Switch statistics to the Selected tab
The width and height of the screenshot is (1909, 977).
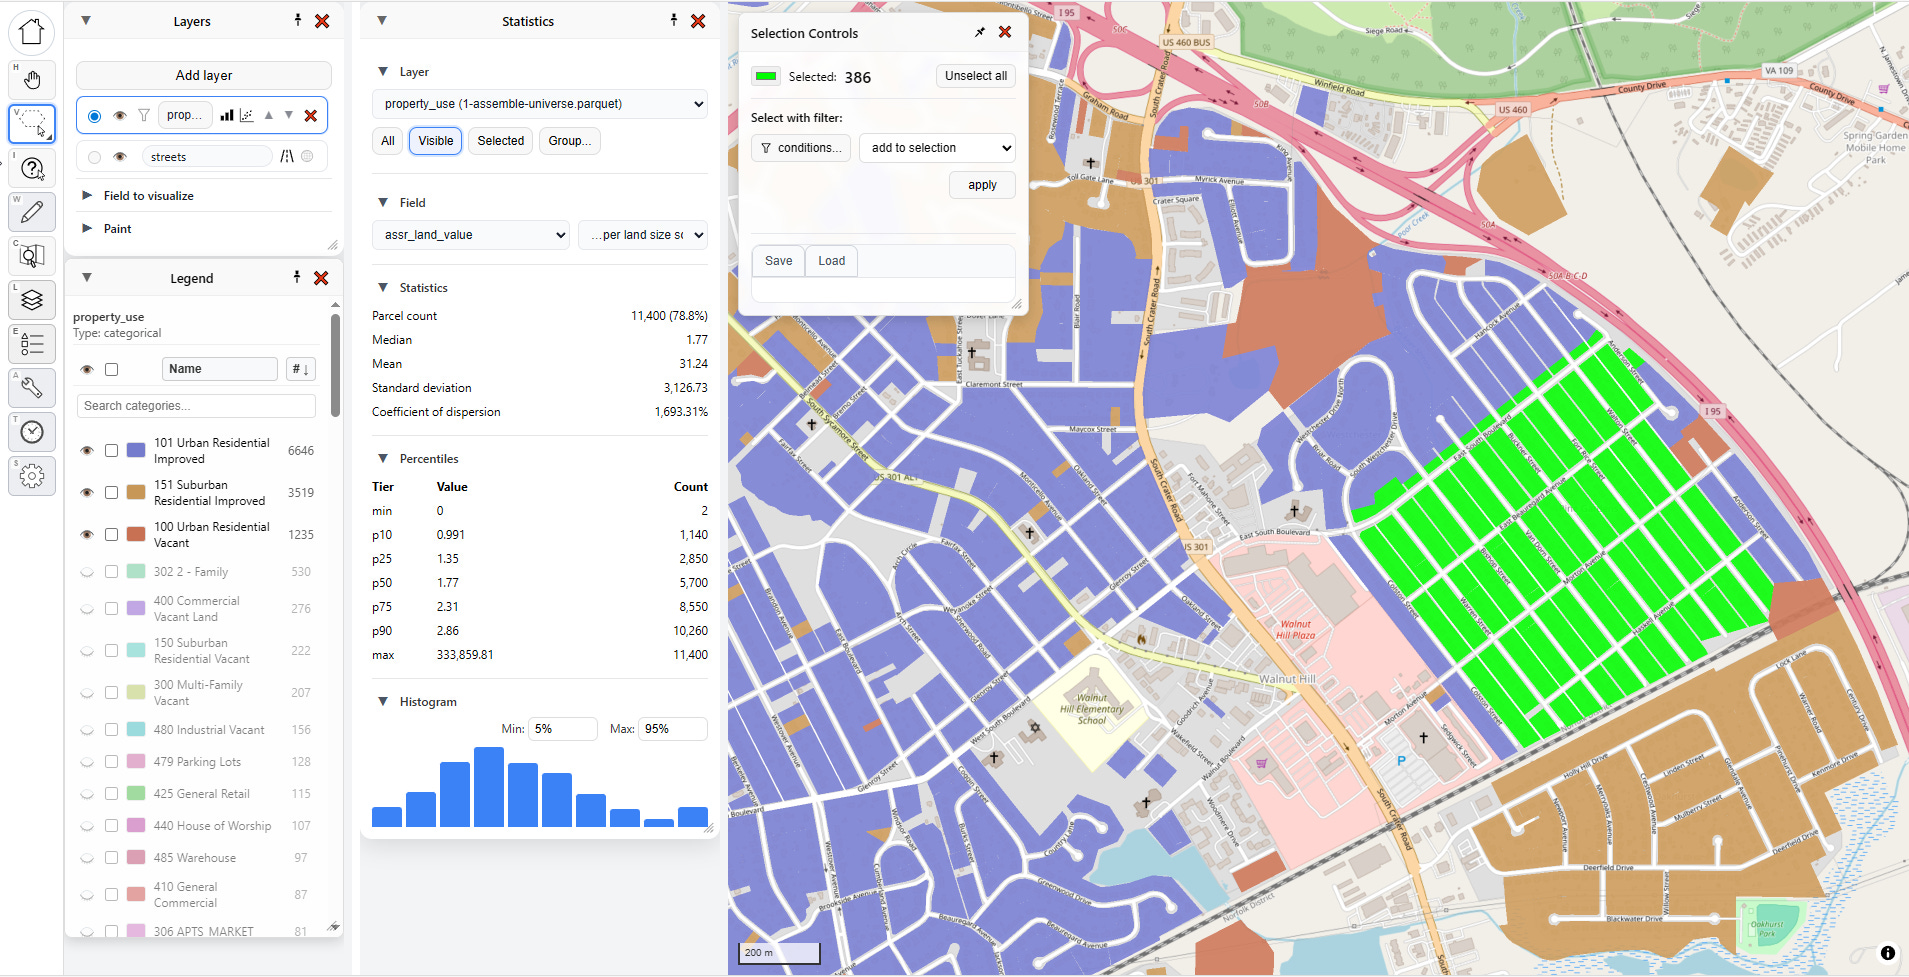[500, 141]
